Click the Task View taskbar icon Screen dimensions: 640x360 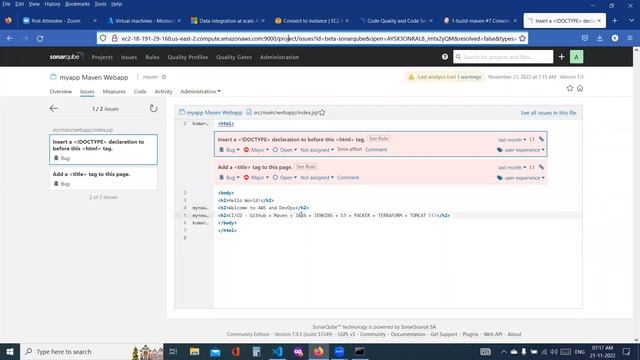[x=173, y=351]
